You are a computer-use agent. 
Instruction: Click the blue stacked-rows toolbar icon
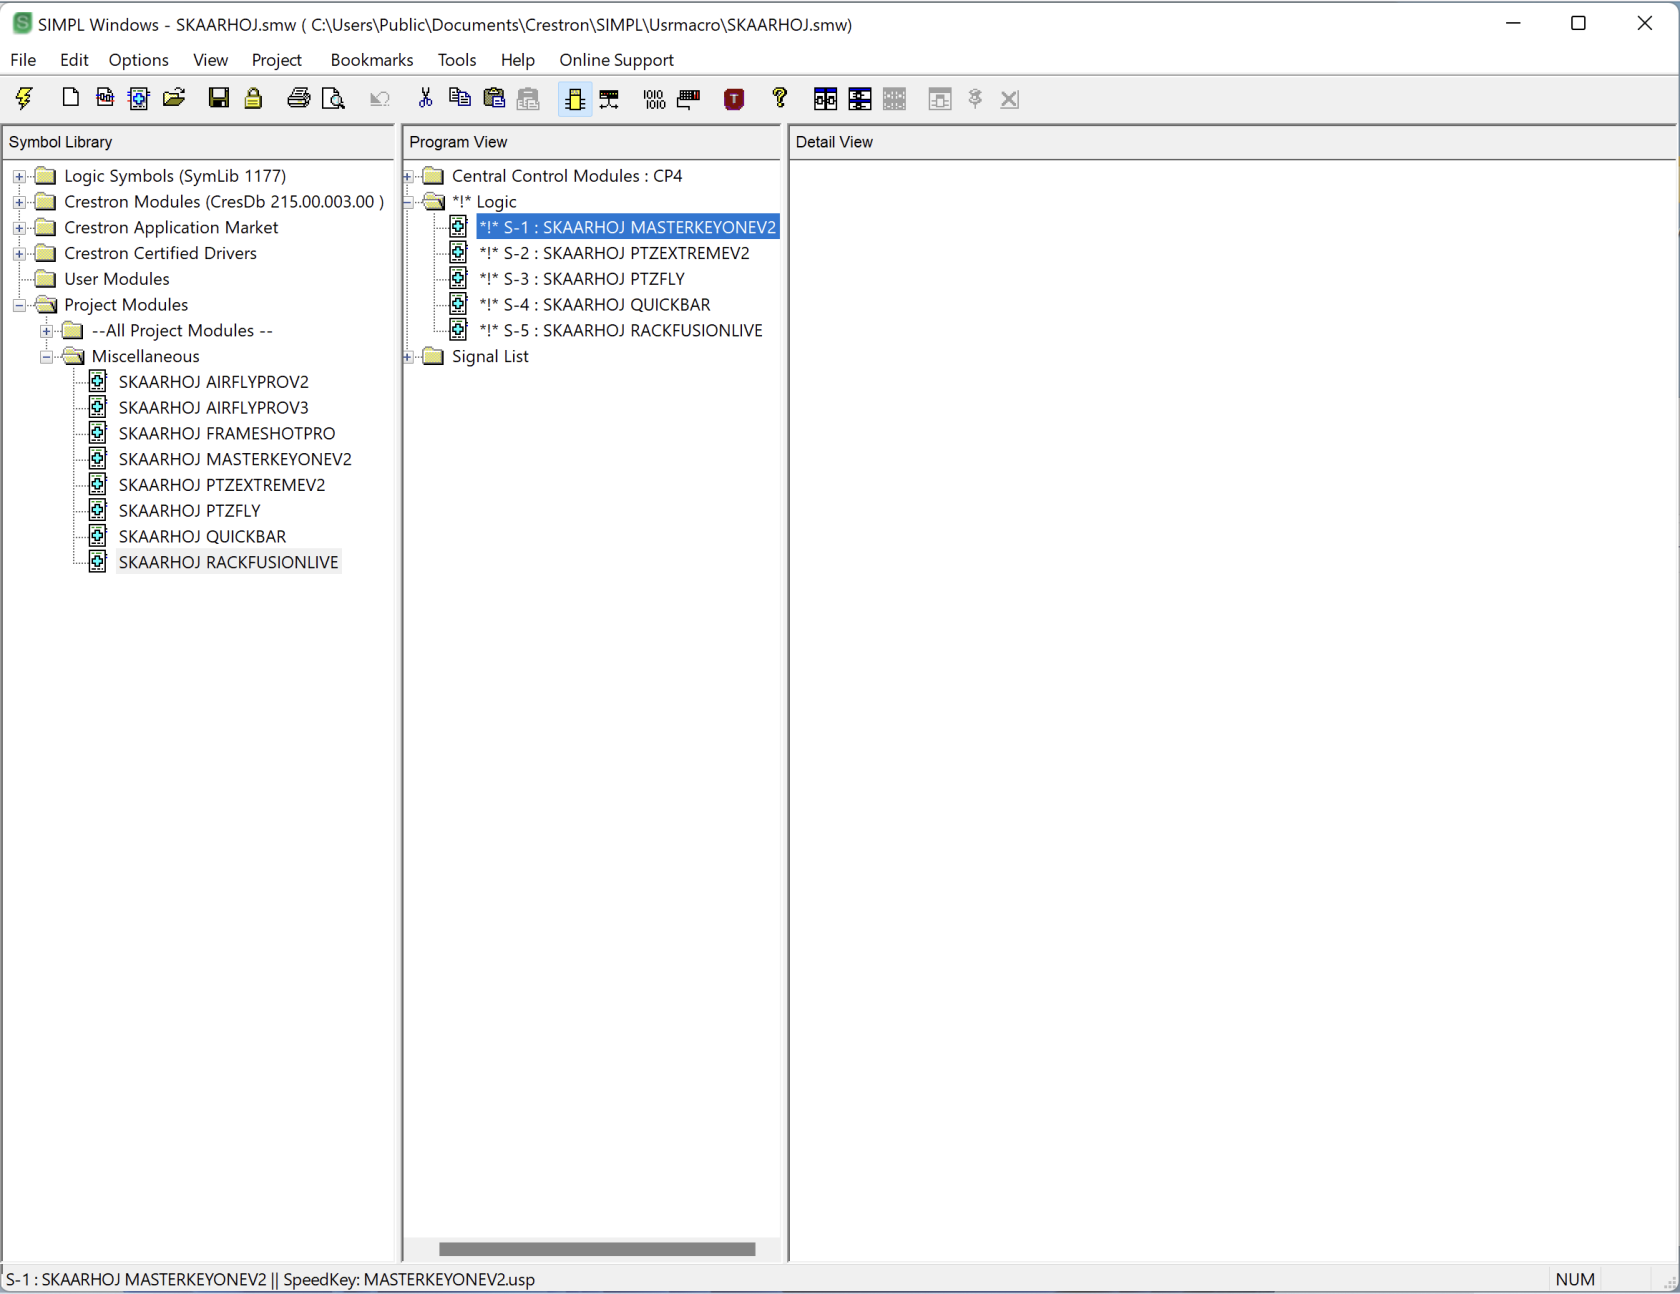tap(860, 98)
